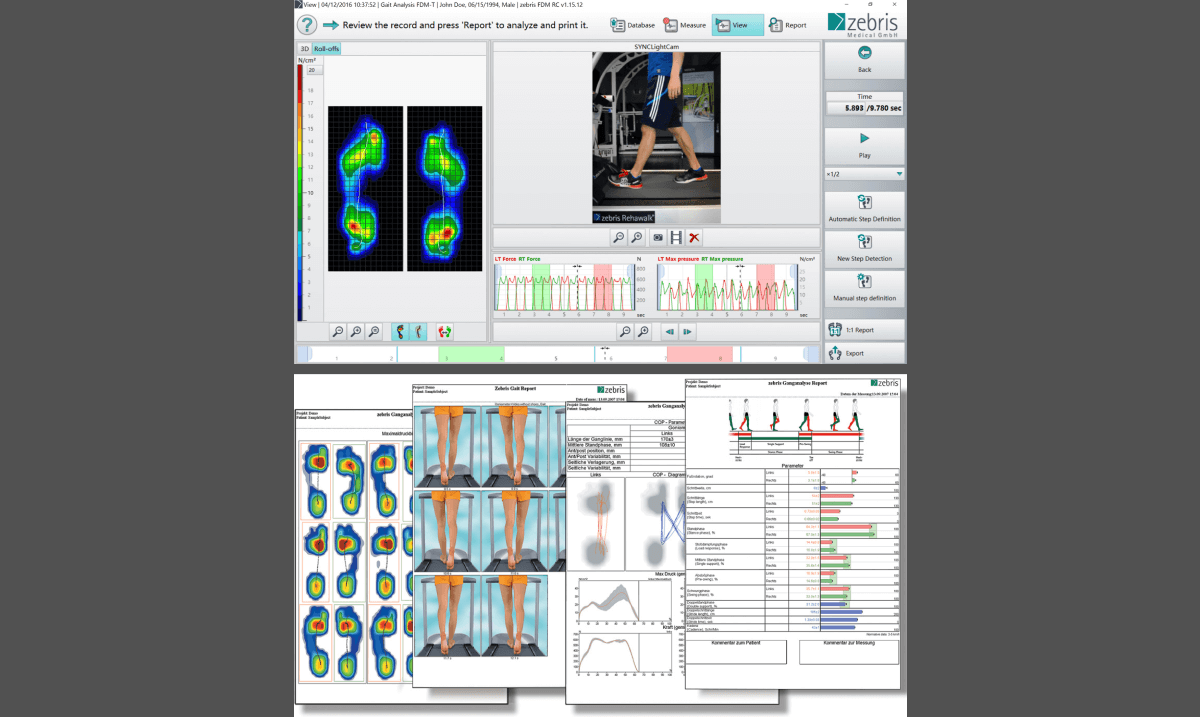Viewport: 1200px width, 717px height.
Task: Zoom out the pressure footprint view
Action: [338, 331]
